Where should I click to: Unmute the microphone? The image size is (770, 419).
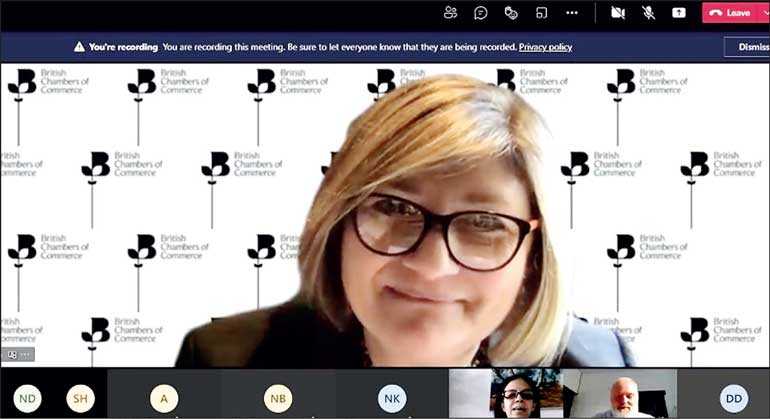pyautogui.click(x=648, y=13)
